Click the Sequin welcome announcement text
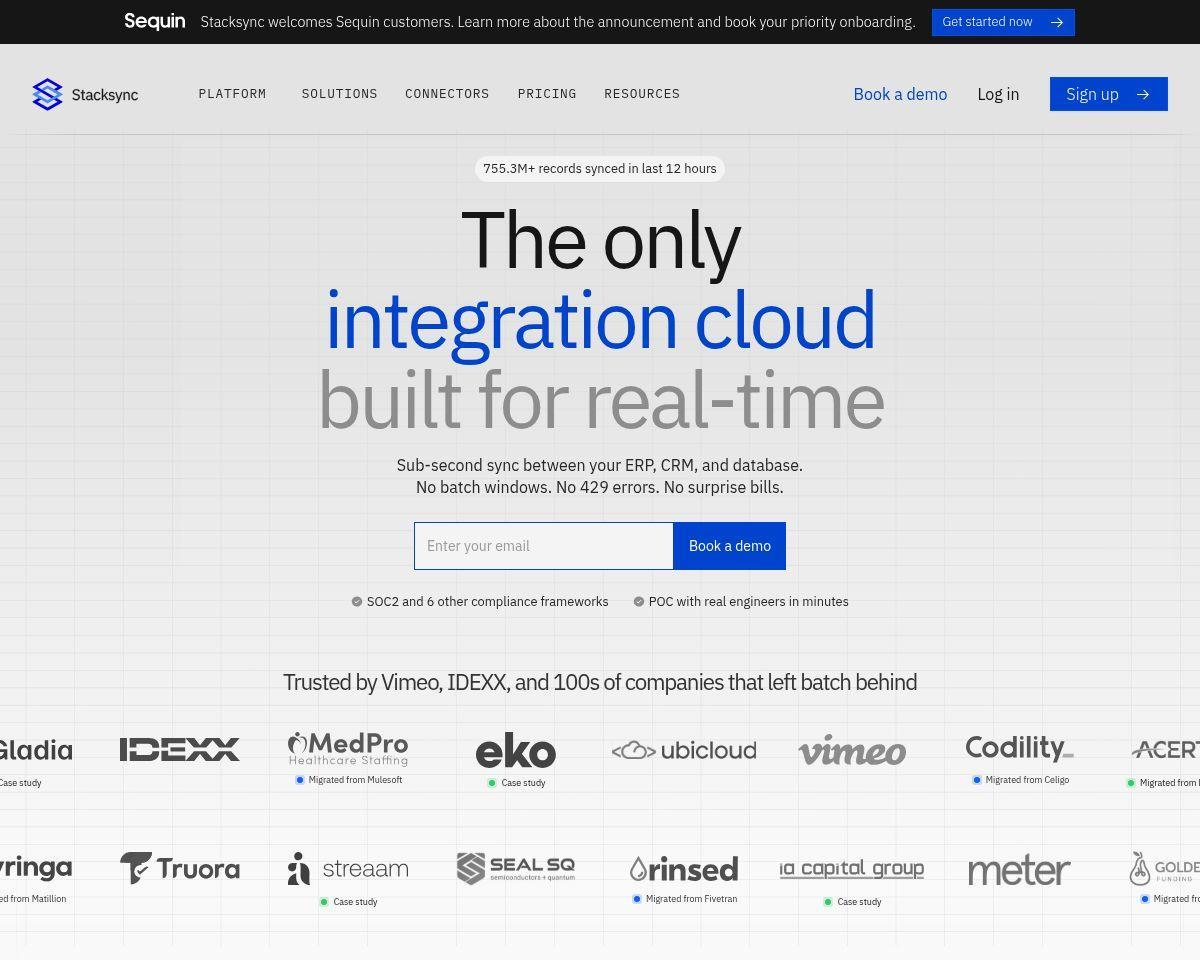 pos(557,22)
